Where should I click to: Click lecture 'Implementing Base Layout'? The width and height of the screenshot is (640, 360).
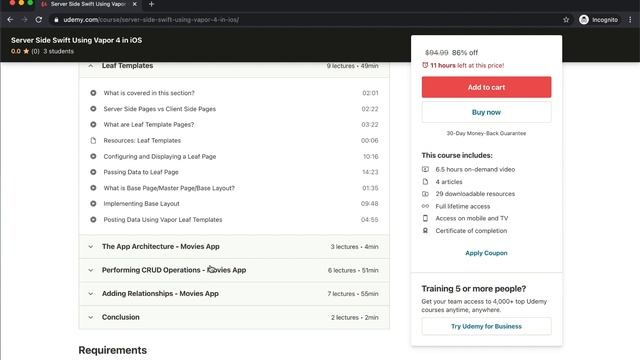pyautogui.click(x=141, y=204)
